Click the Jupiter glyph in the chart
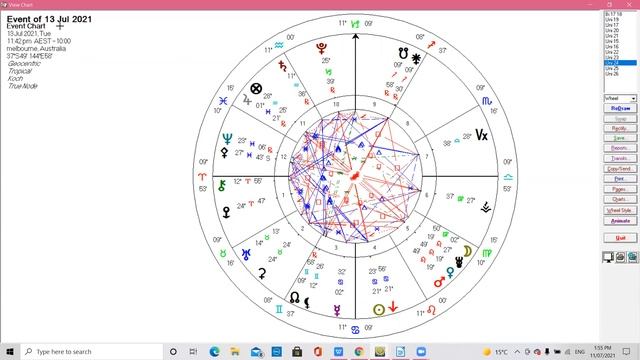The image size is (640, 360). click(x=247, y=99)
